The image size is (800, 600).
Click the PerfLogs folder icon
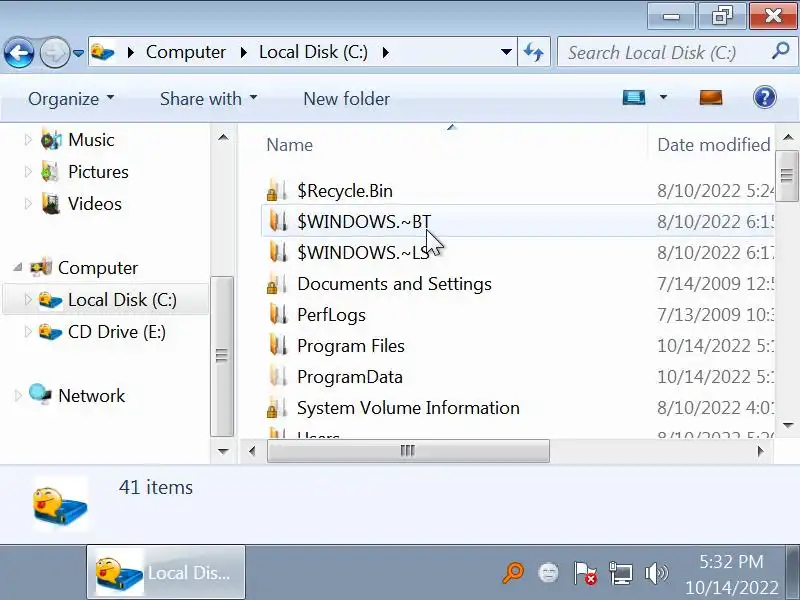(x=278, y=315)
